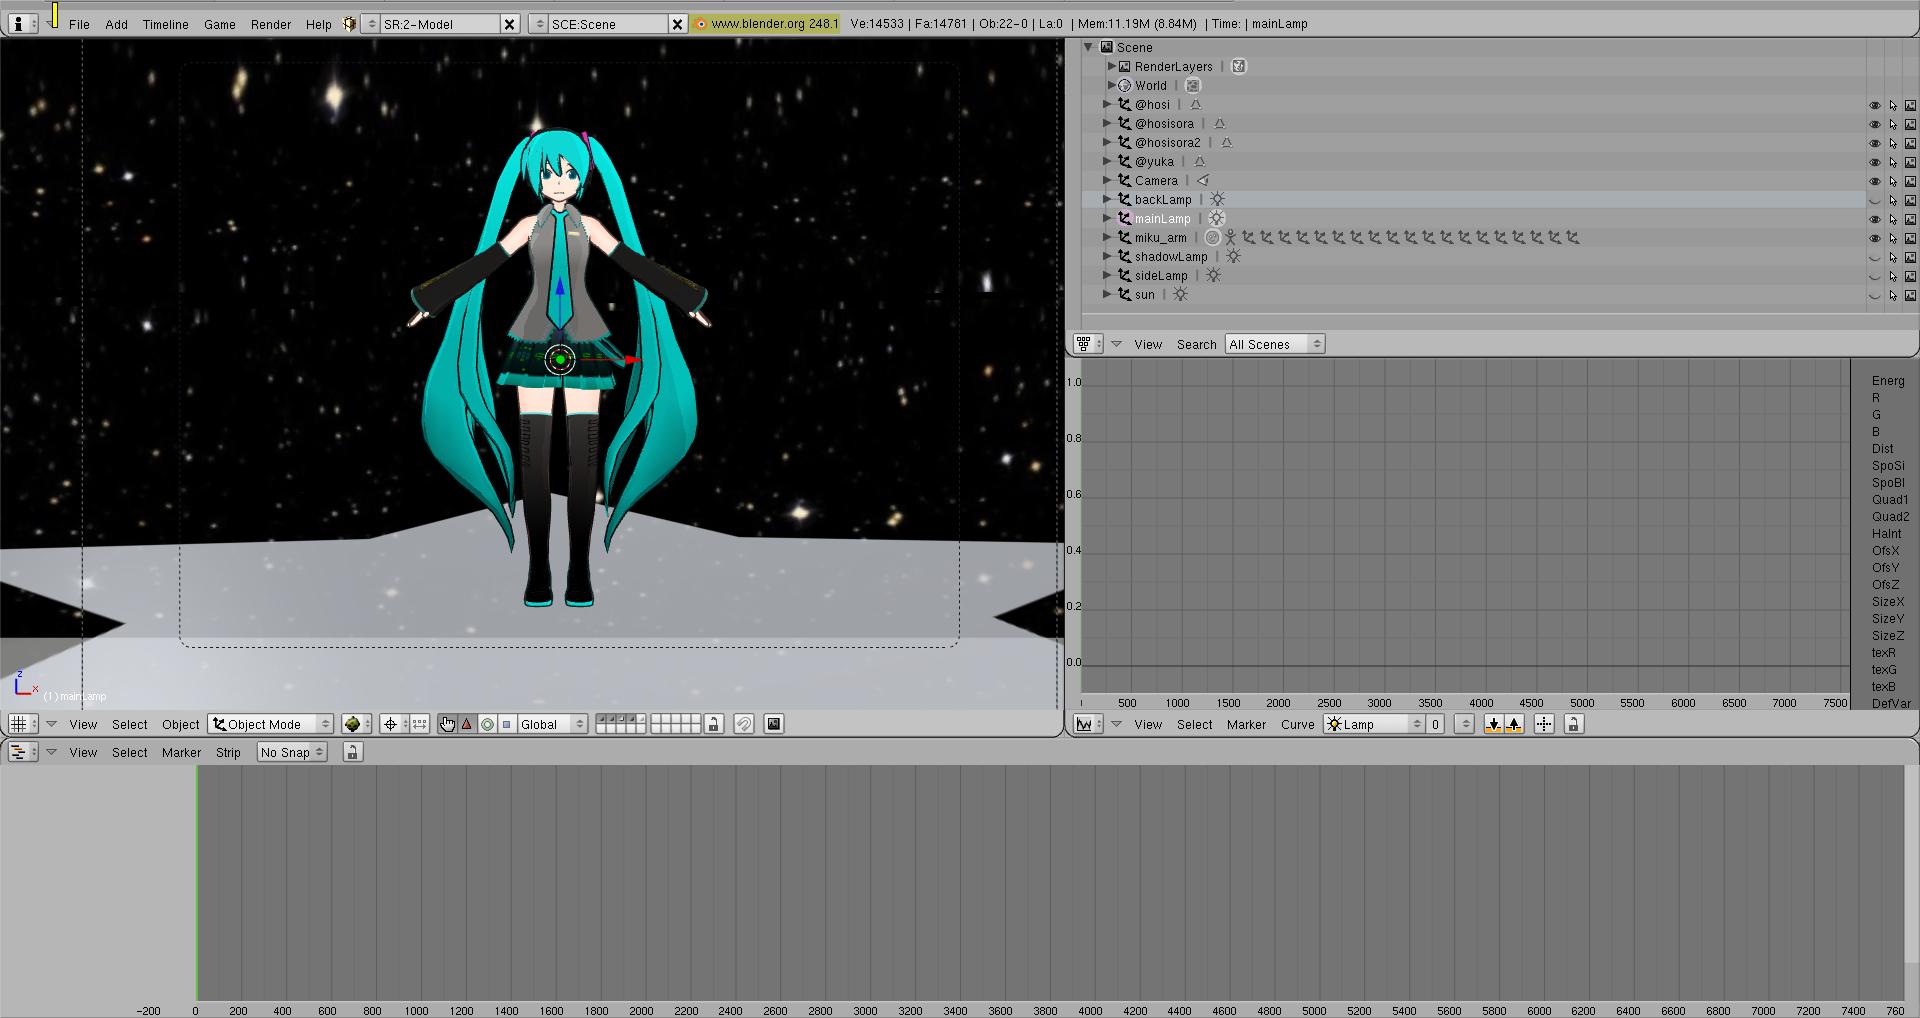This screenshot has height=1018, width=1920.
Task: Expand the RenderLayers entry
Action: pos(1111,66)
